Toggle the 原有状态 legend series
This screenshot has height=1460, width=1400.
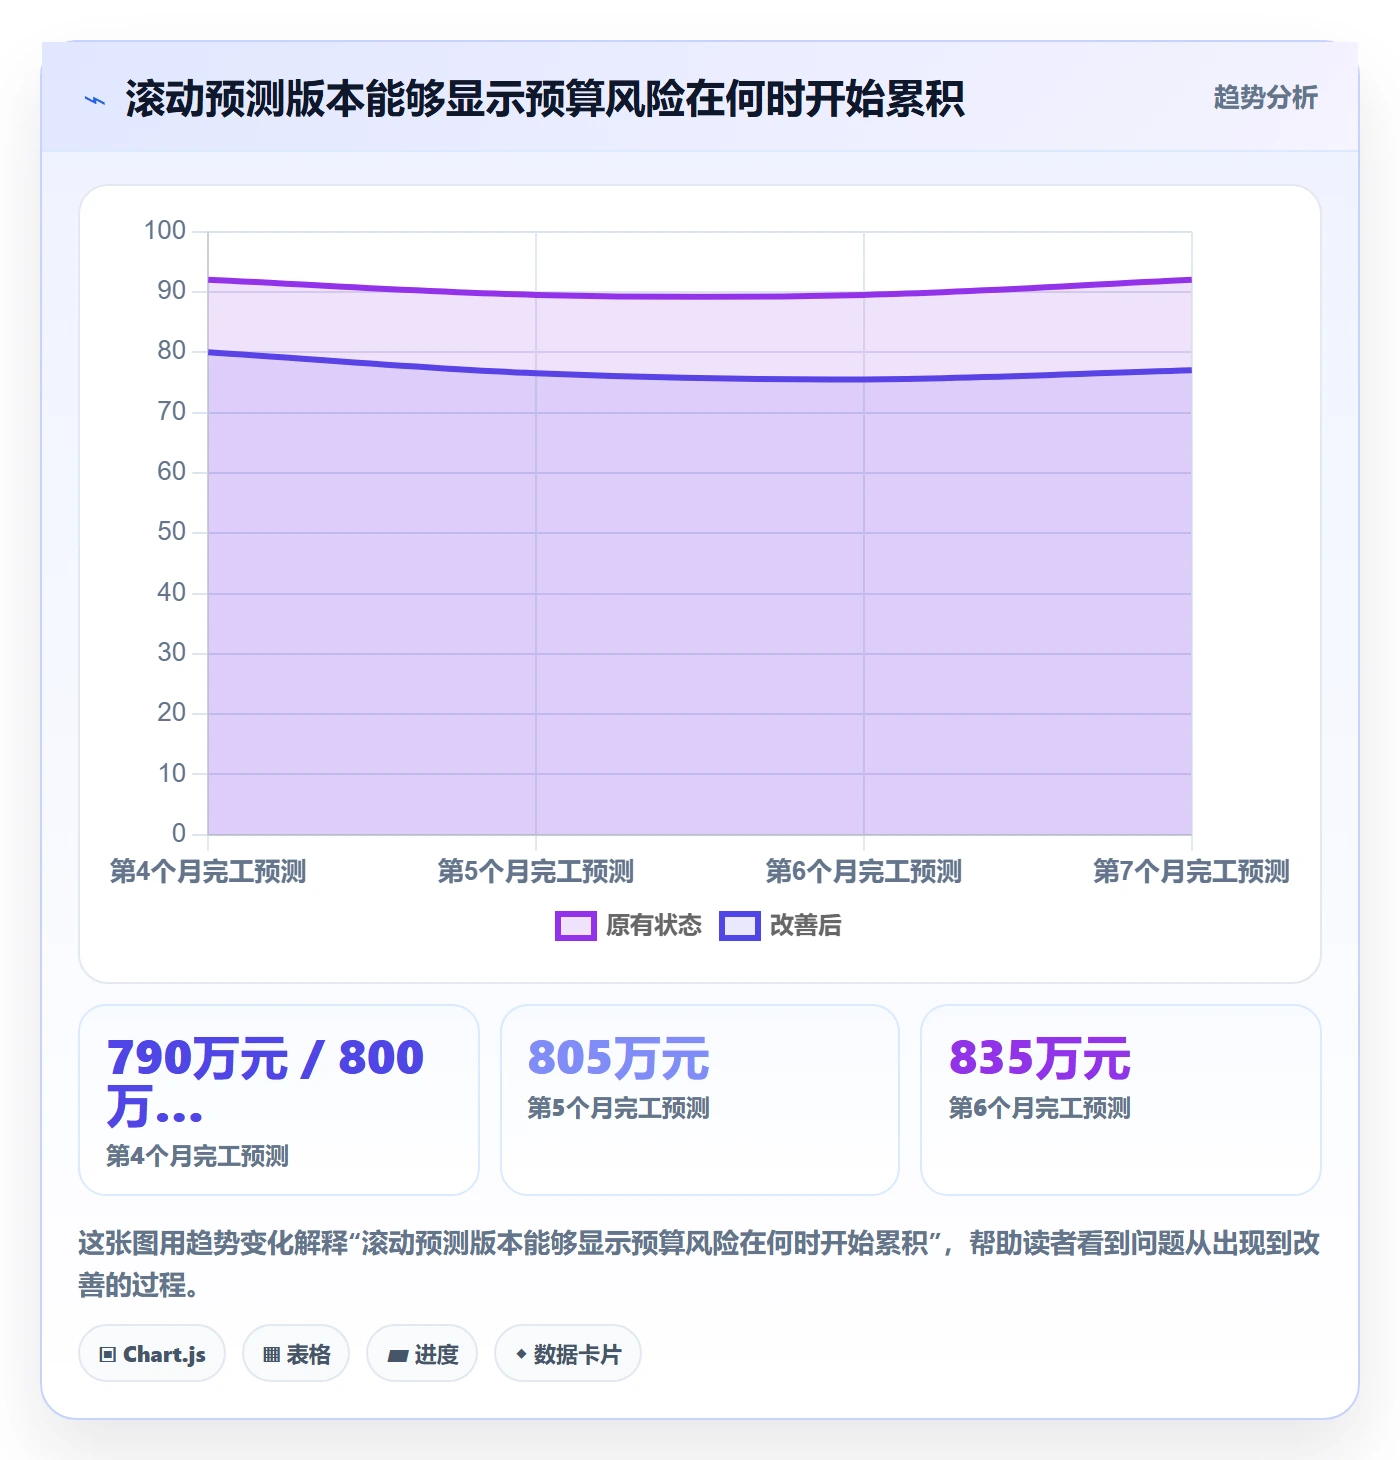tap(628, 926)
